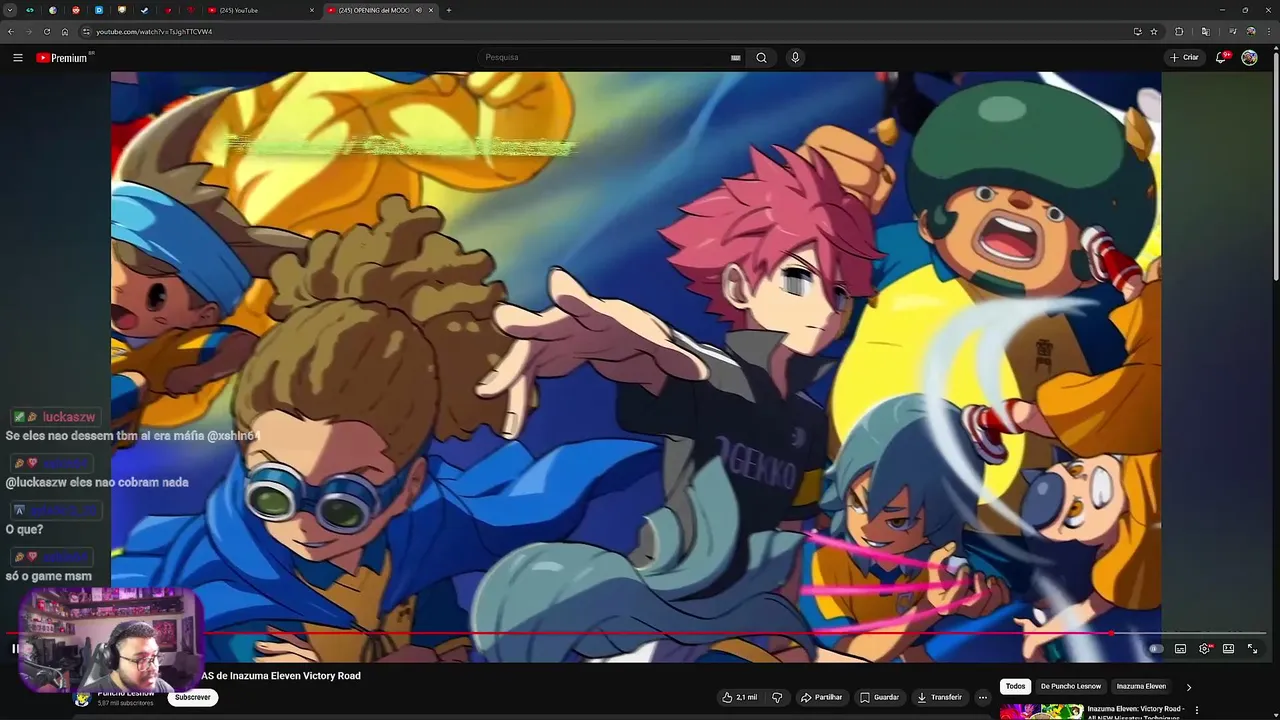Open a new browser tab

point(449,10)
